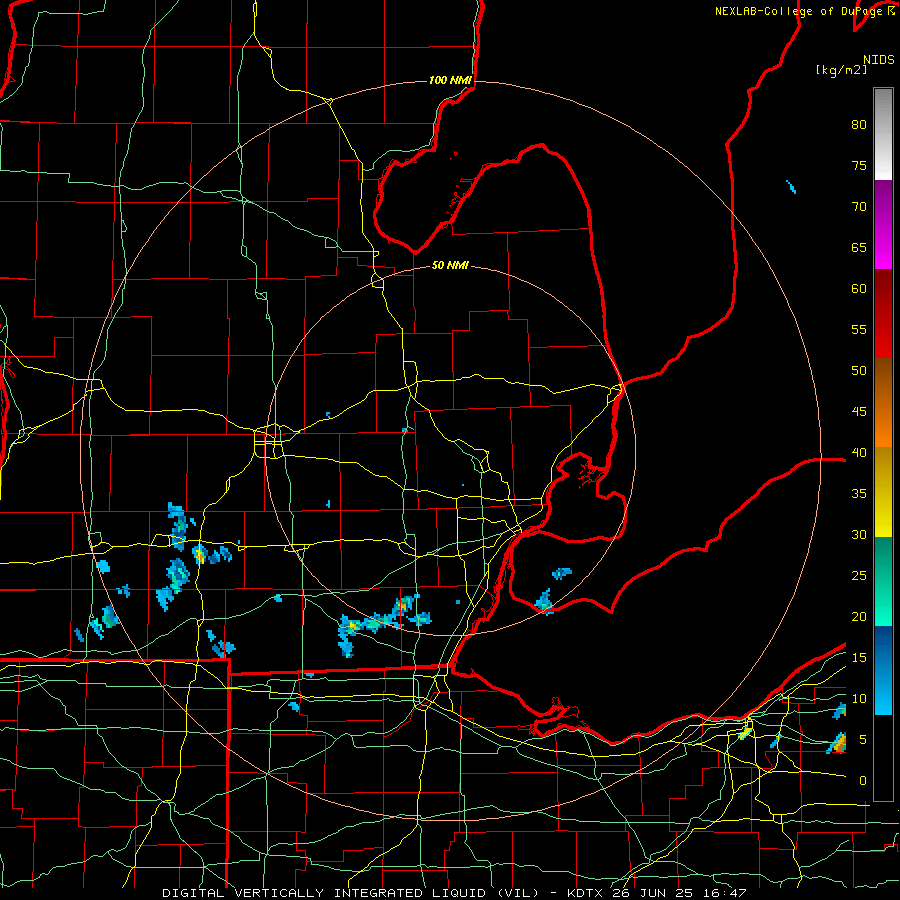Viewport: 900px width, 900px height.
Task: Click the [kg/m2] units label
Action: coord(841,70)
